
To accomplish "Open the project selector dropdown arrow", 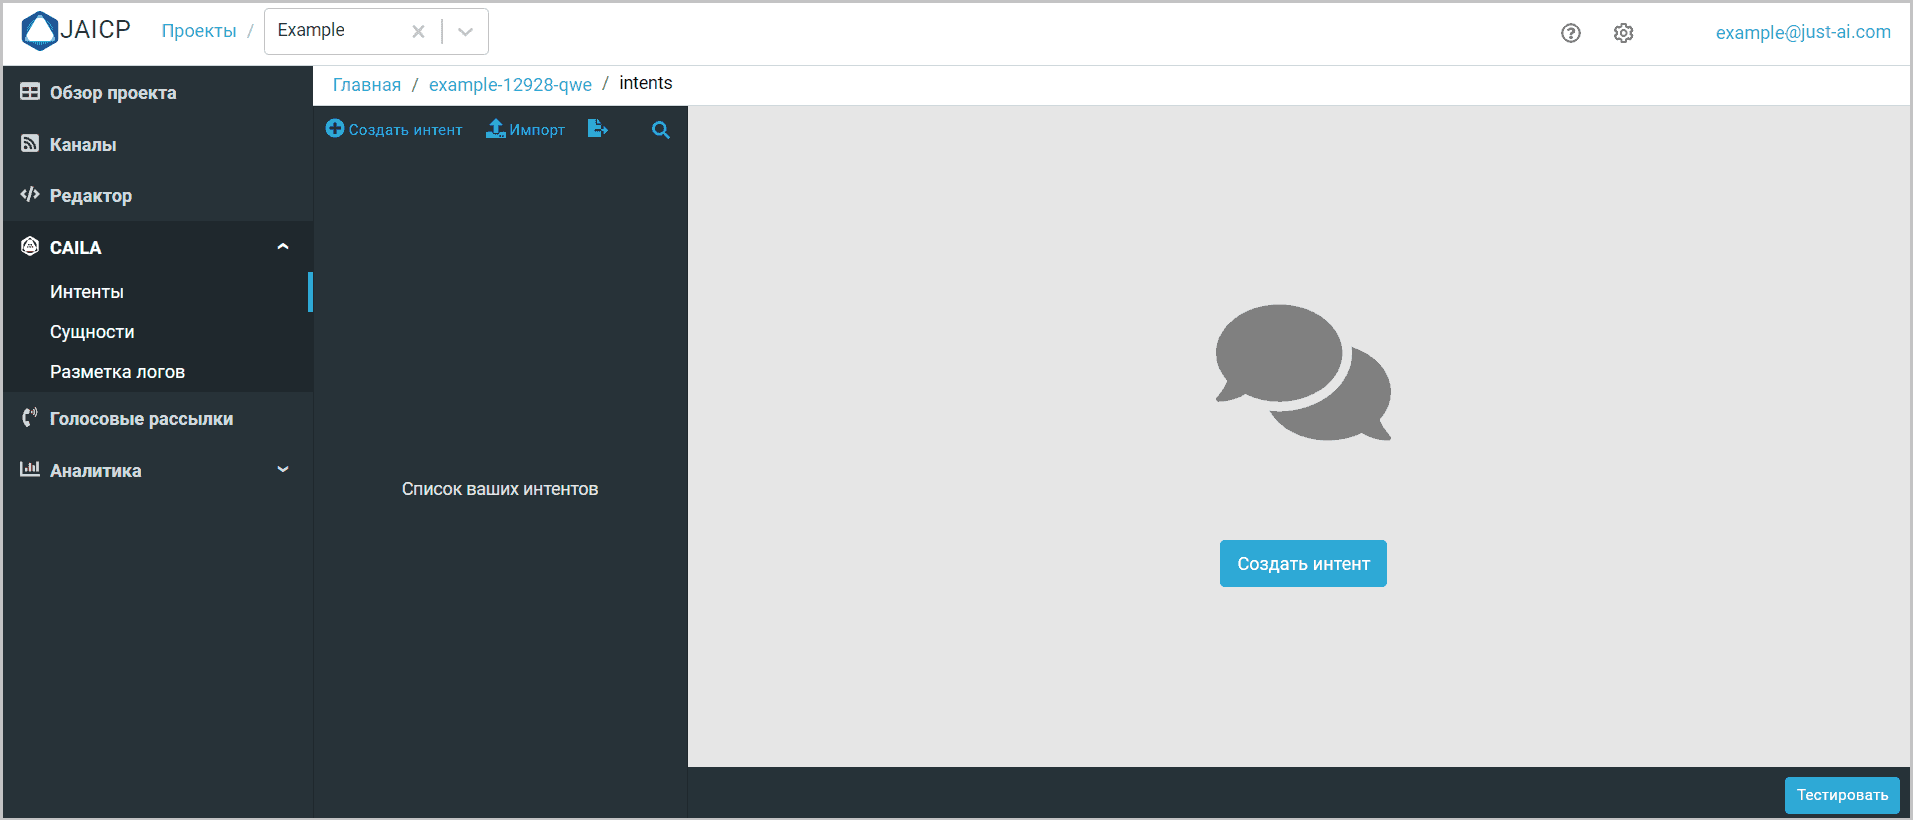I will coord(465,32).
